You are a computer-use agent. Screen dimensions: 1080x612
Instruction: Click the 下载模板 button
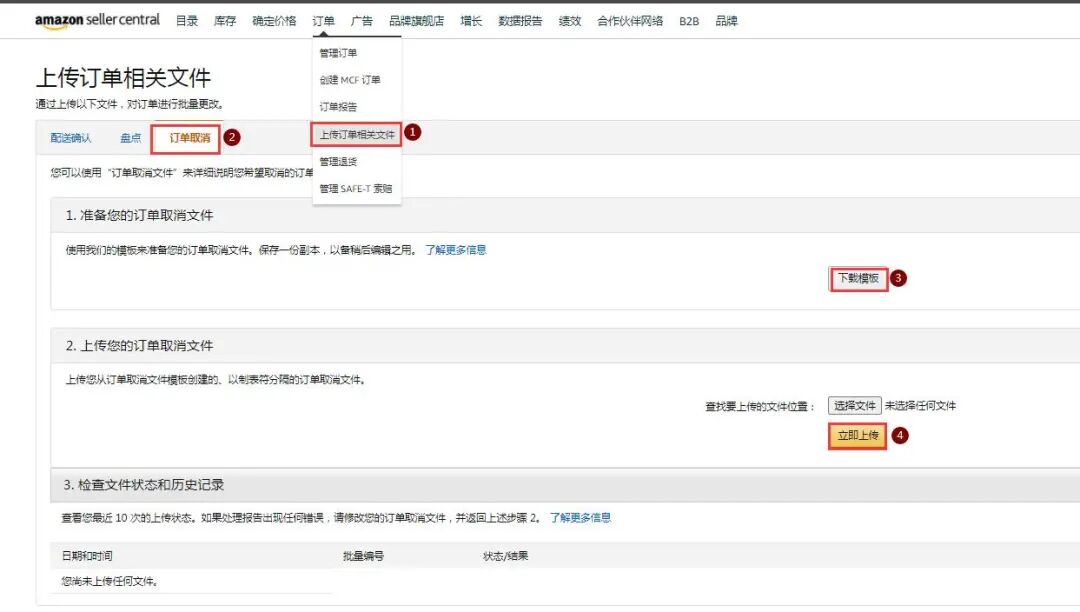click(858, 278)
